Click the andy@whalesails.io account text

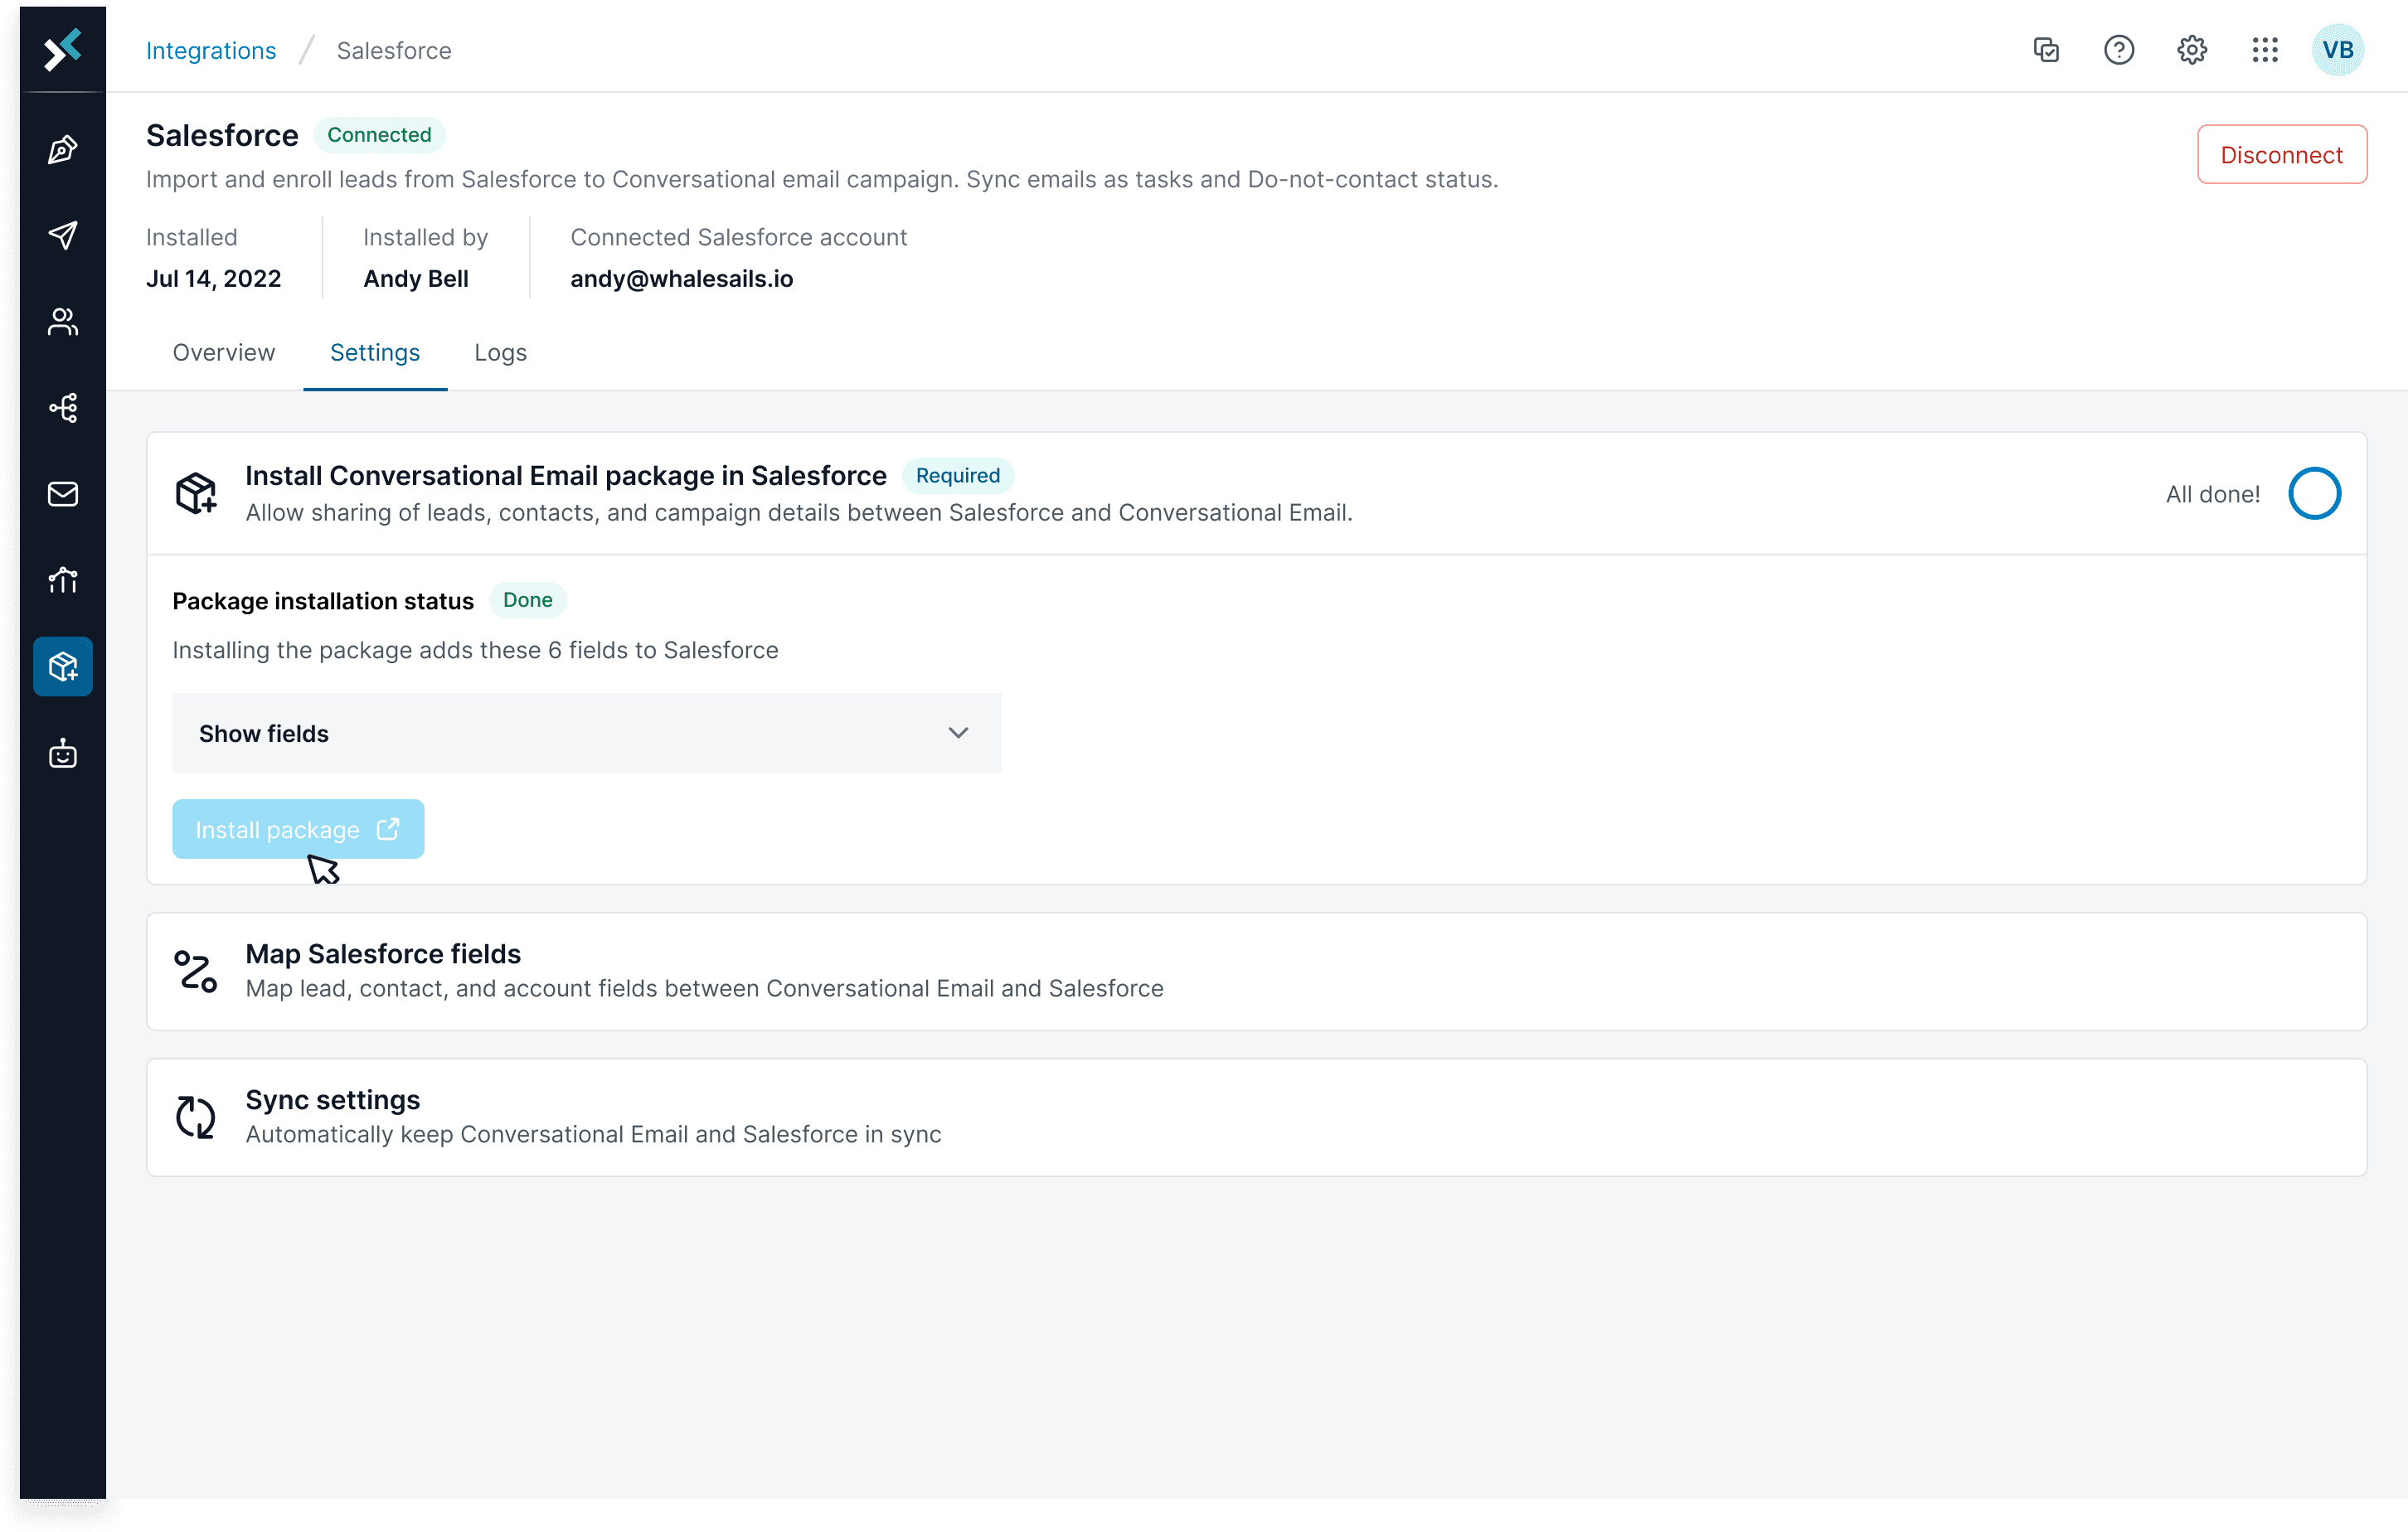pyautogui.click(x=681, y=278)
